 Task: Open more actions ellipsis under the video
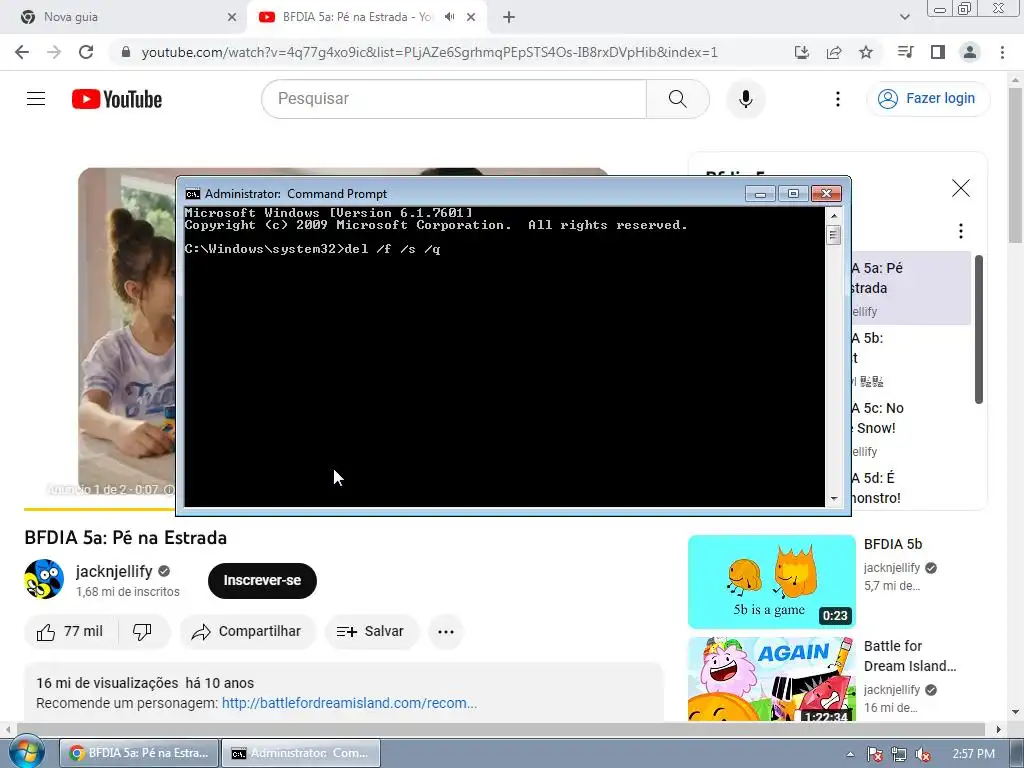[446, 632]
